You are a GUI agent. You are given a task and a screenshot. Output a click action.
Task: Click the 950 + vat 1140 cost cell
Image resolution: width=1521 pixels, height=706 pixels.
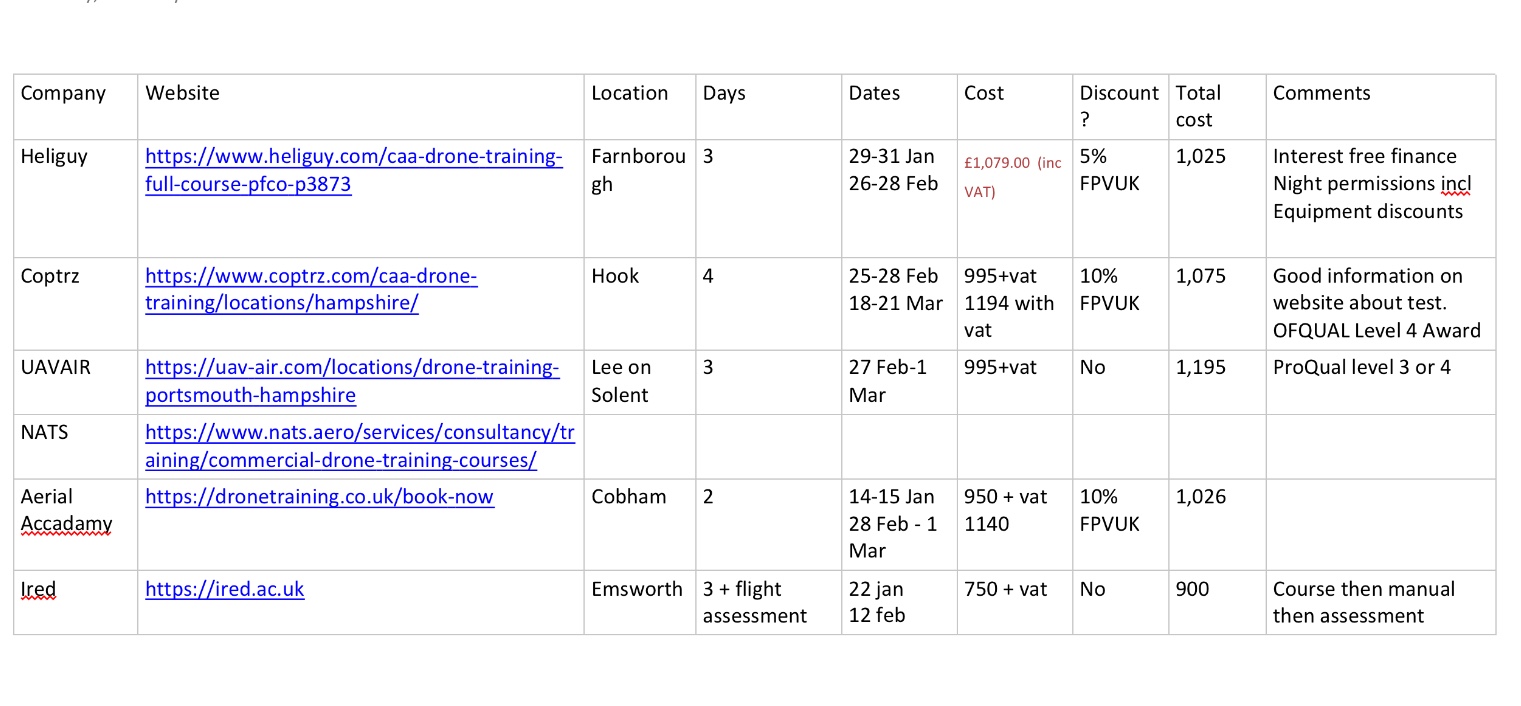click(1014, 524)
